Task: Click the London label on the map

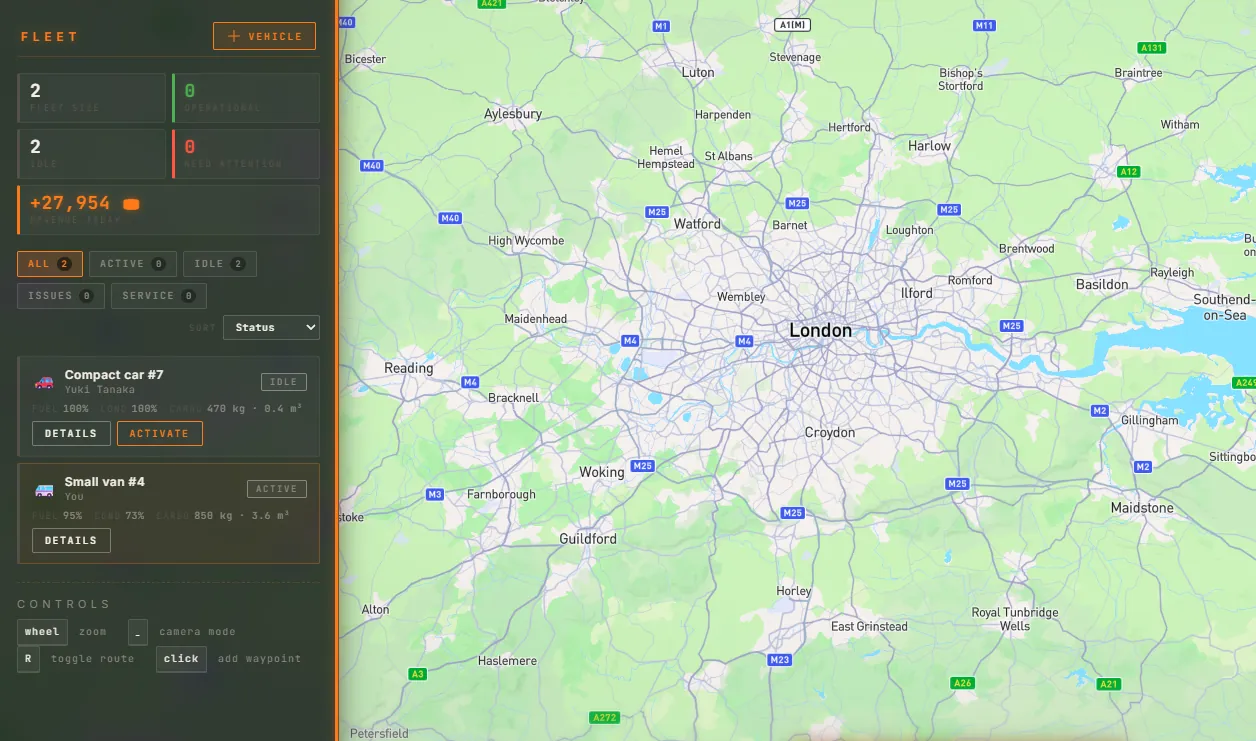Action: point(820,330)
